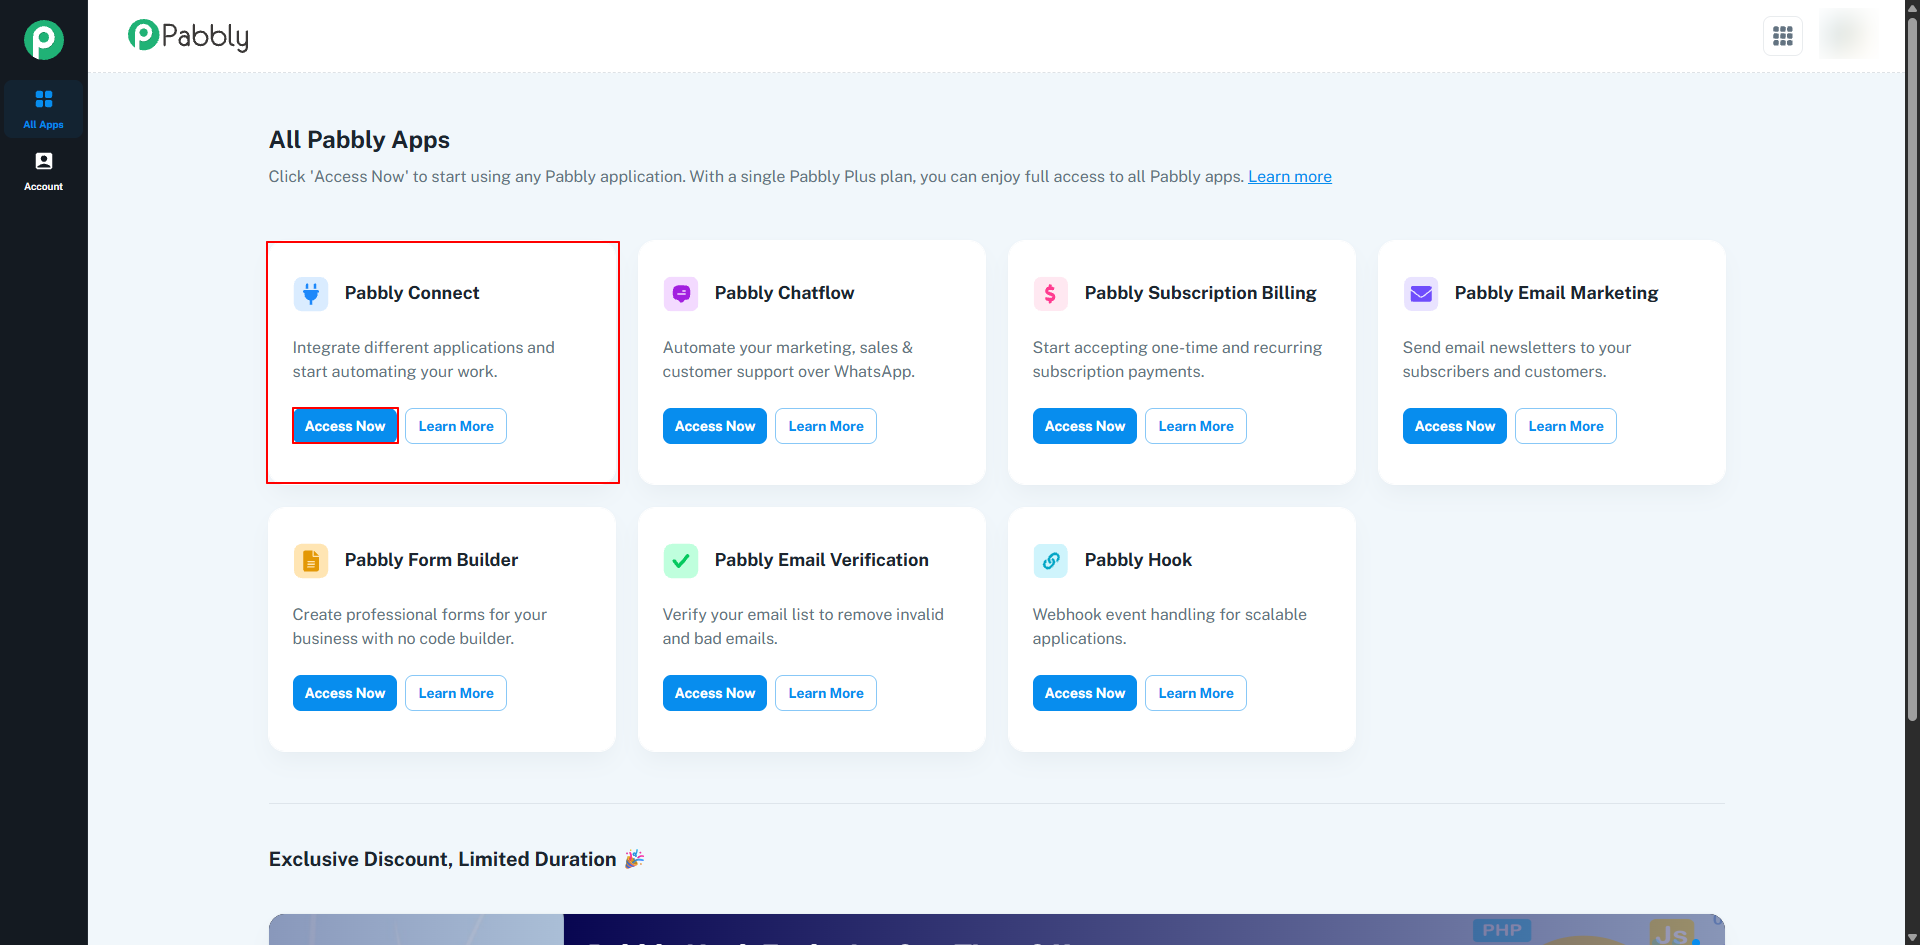Open the Account sidebar section
Image resolution: width=1920 pixels, height=945 pixels.
44,171
